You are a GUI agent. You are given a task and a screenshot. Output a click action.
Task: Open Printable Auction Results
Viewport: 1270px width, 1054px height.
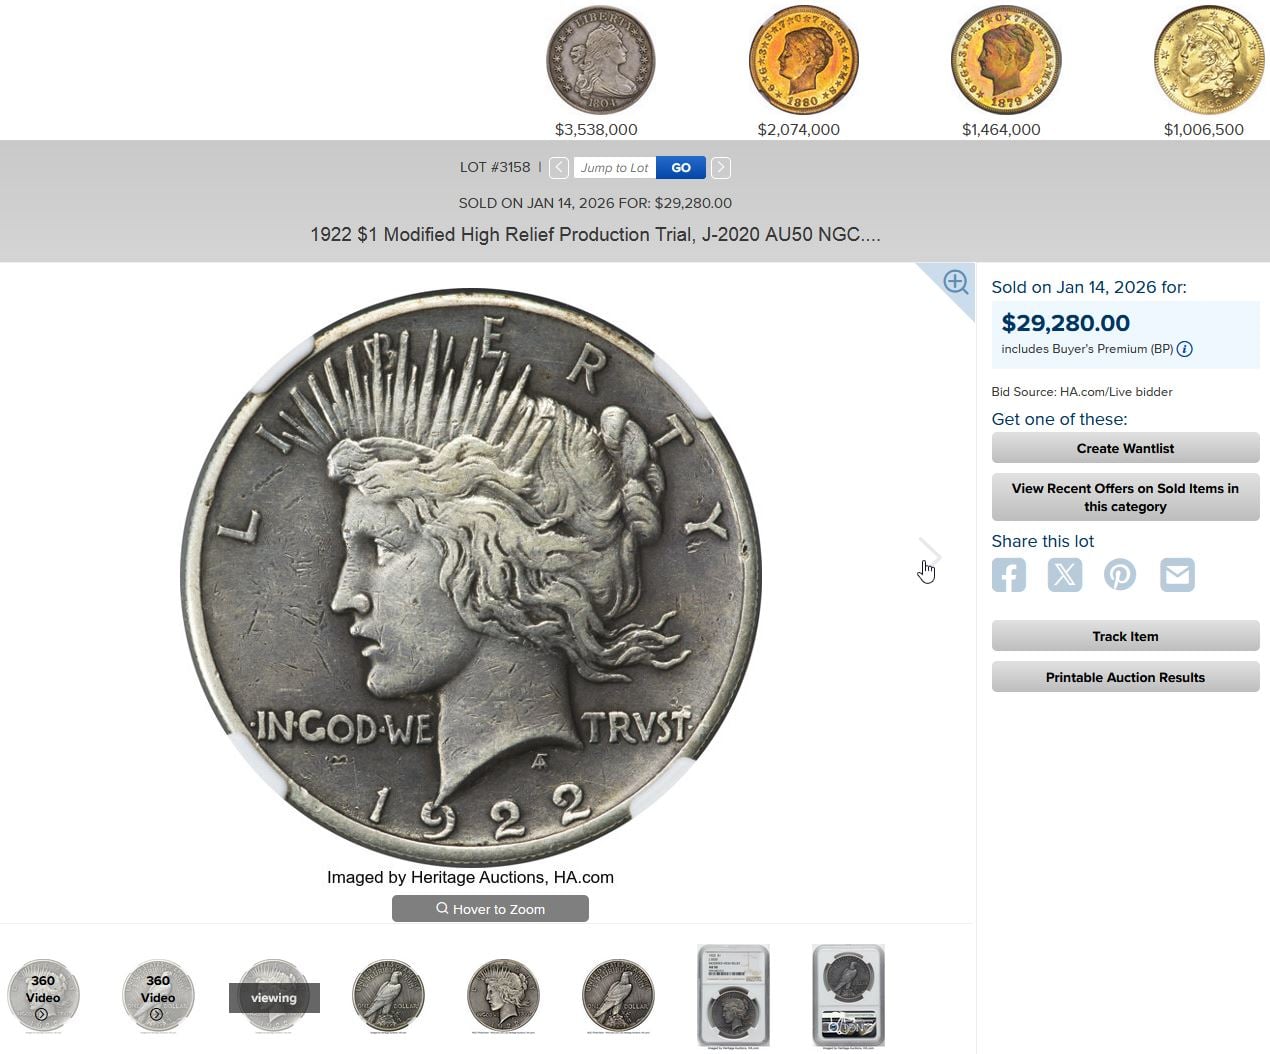1125,677
